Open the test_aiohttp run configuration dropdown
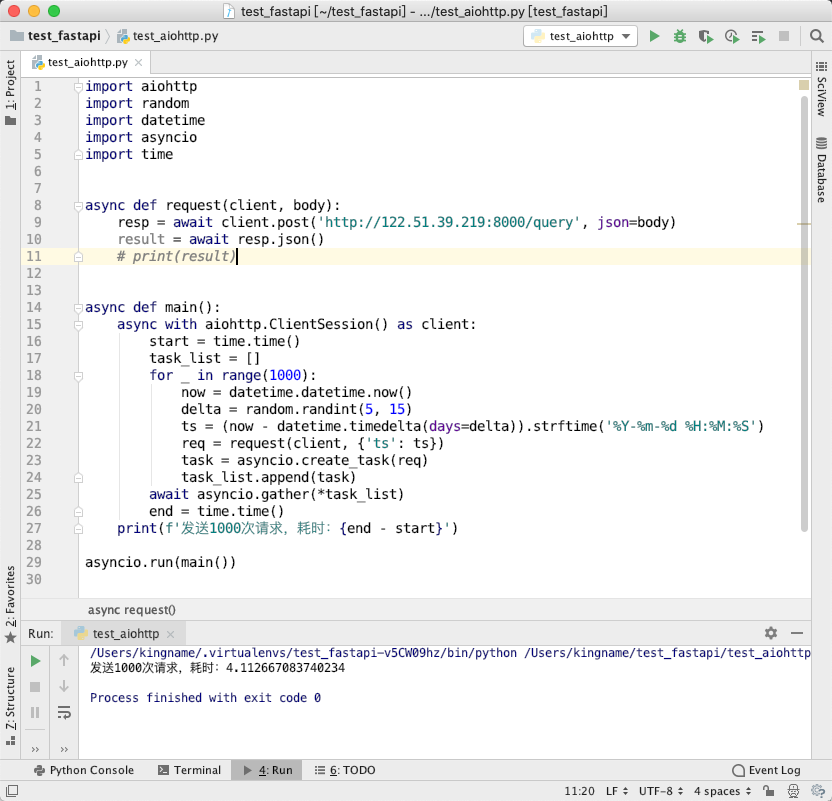The image size is (832, 801). 580,36
